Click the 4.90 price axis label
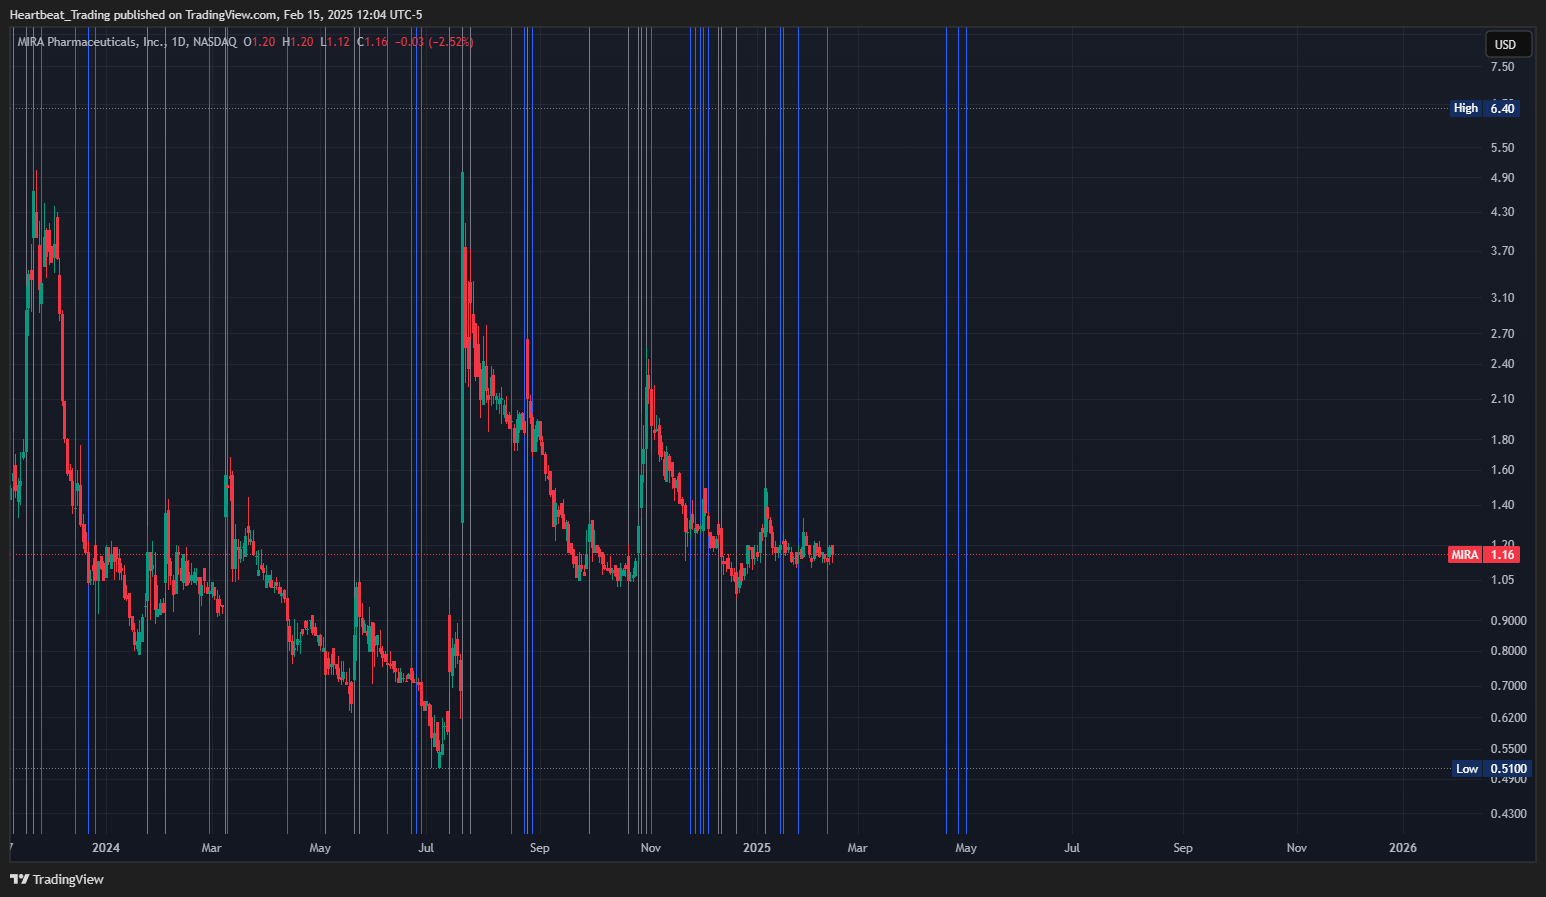Viewport: 1546px width, 897px height. (x=1502, y=178)
